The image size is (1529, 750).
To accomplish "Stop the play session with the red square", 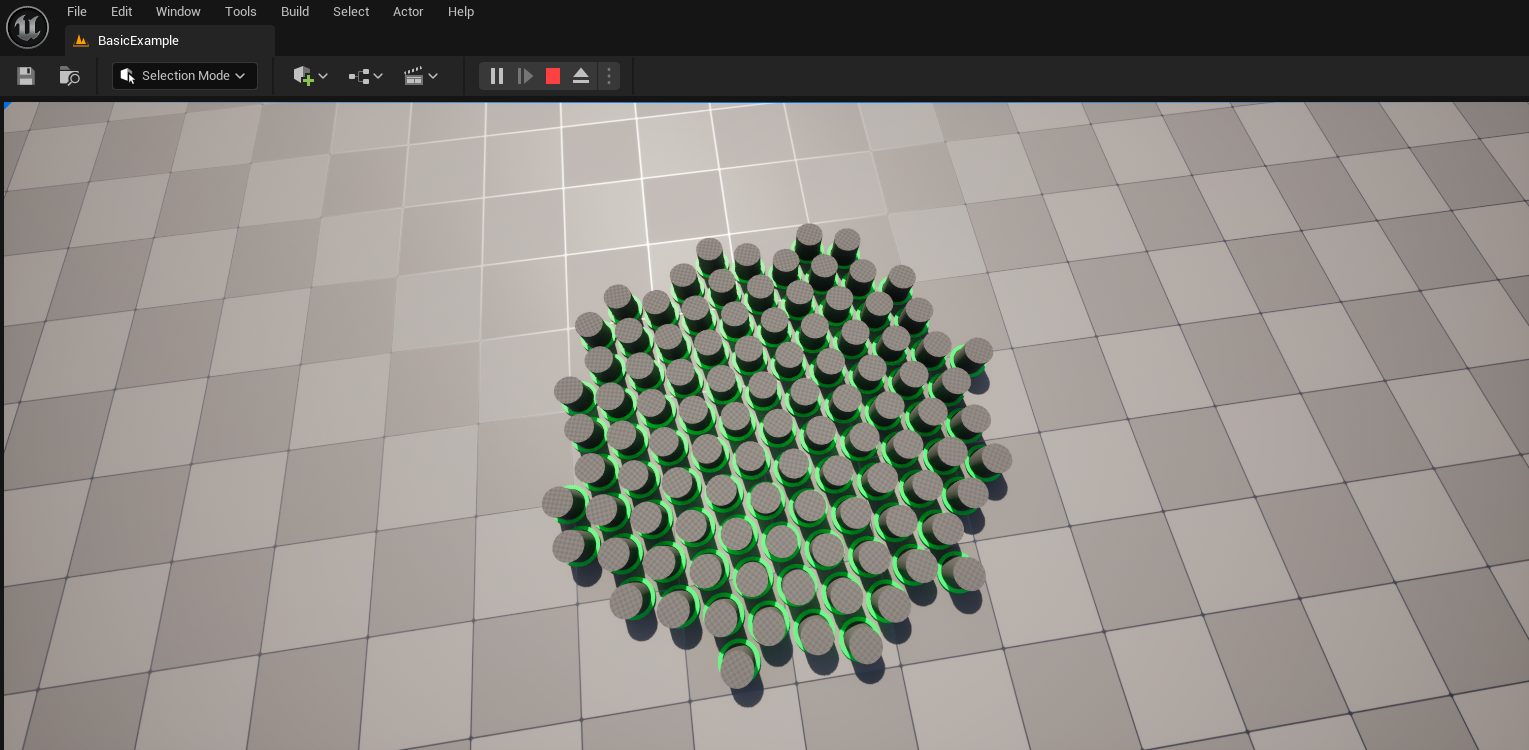I will tap(553, 76).
